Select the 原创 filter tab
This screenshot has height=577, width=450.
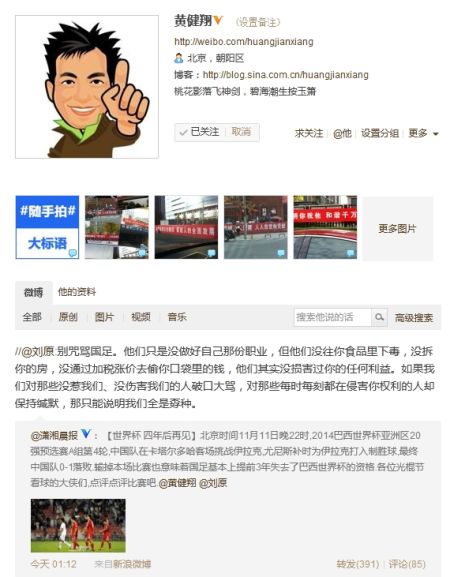point(68,317)
